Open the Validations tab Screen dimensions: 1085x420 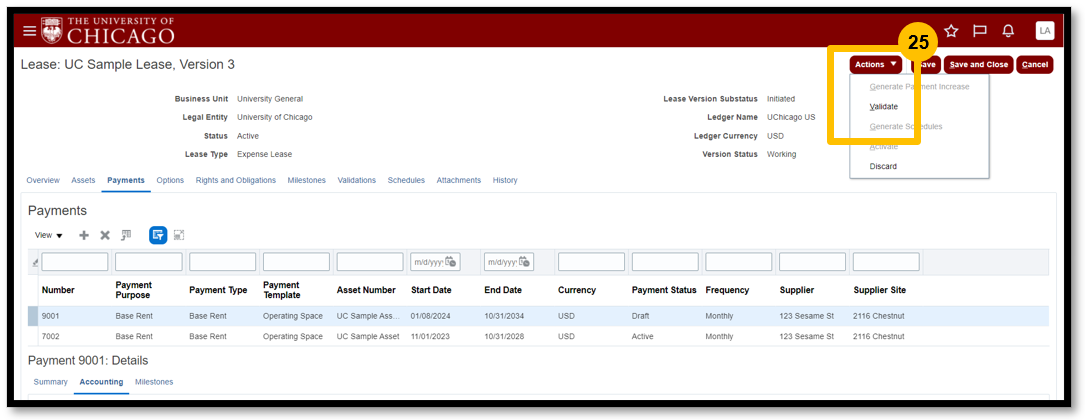click(356, 180)
